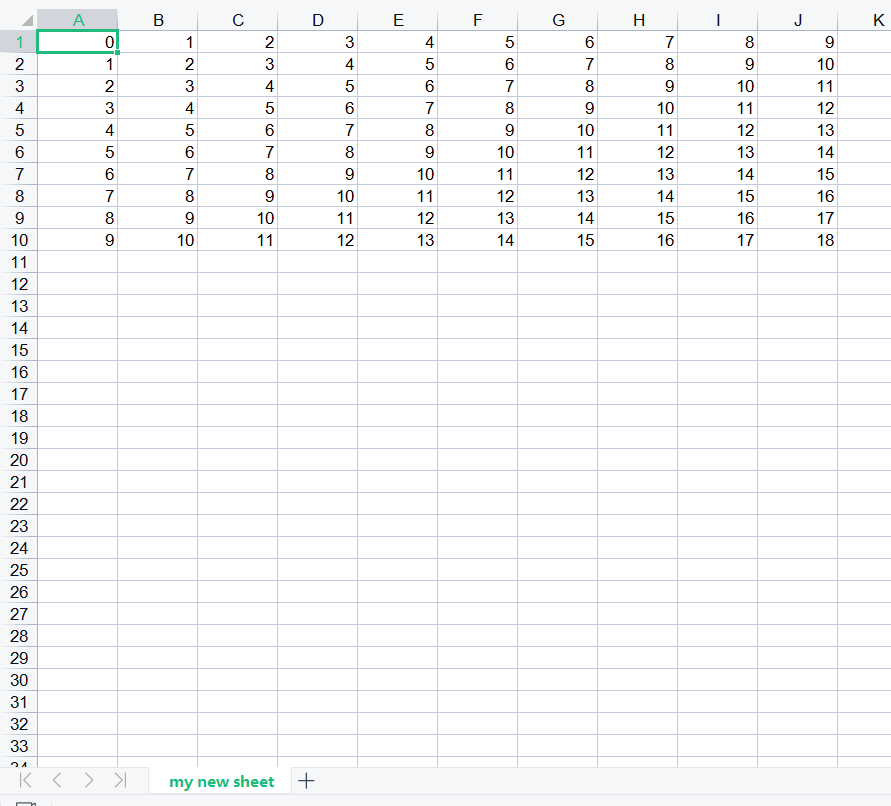This screenshot has height=806, width=891.
Task: Select row 30 header
Action: click(x=19, y=680)
